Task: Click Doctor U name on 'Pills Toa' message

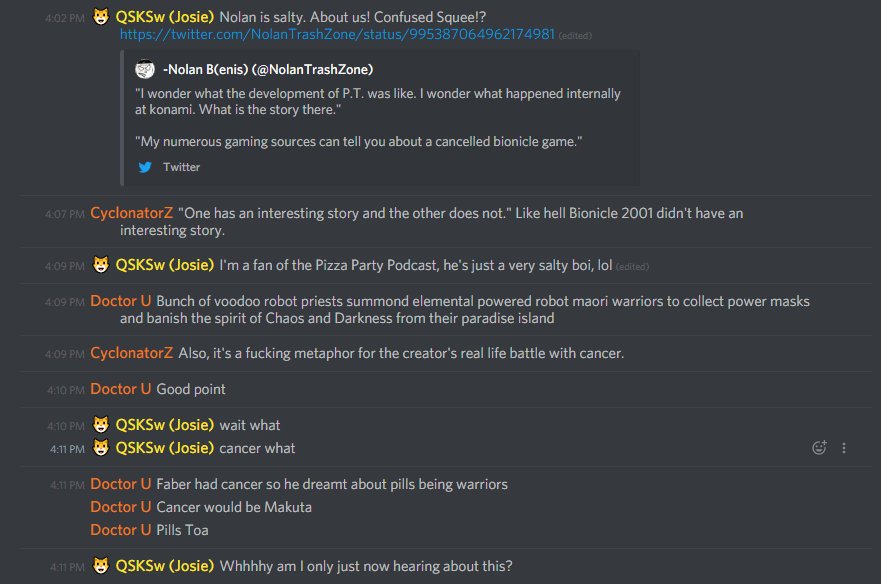Action: [x=121, y=530]
